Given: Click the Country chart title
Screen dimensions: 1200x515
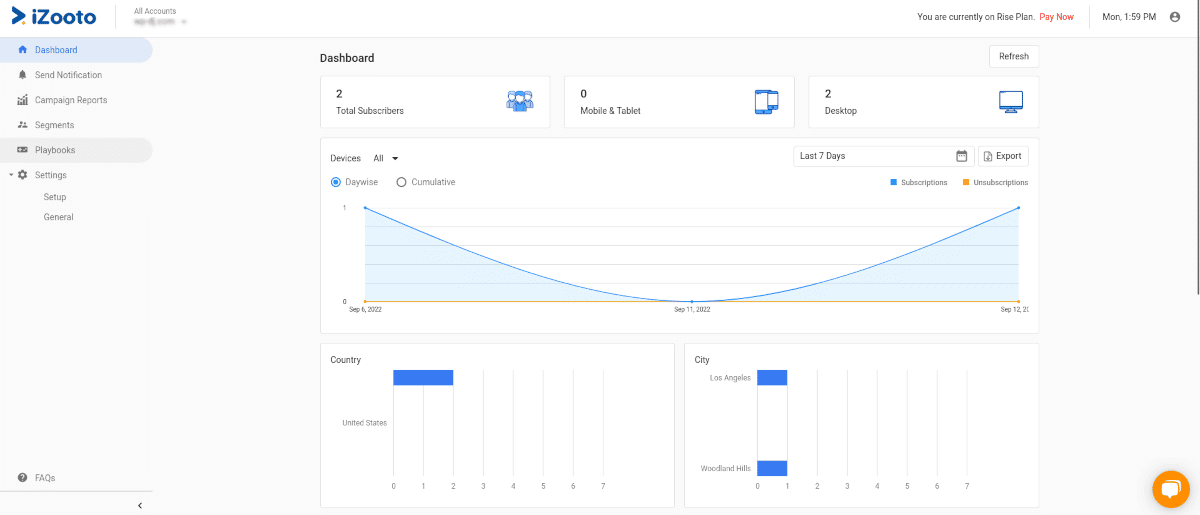Looking at the screenshot, I should (346, 360).
